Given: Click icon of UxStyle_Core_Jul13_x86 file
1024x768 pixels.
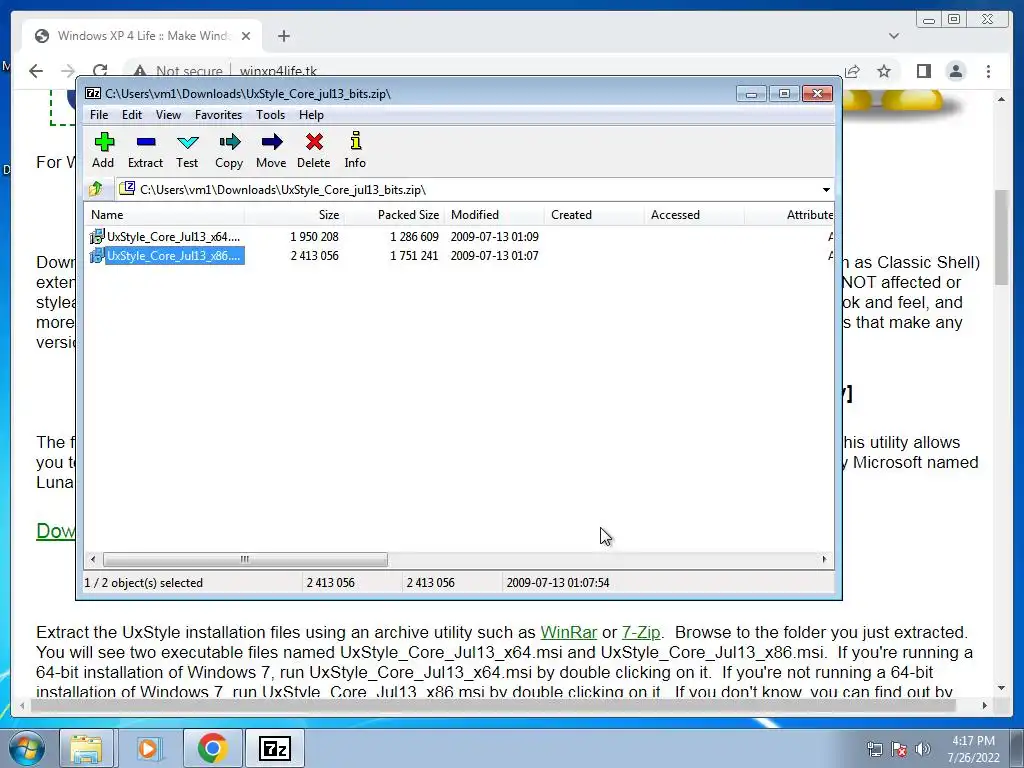Looking at the screenshot, I should point(97,255).
